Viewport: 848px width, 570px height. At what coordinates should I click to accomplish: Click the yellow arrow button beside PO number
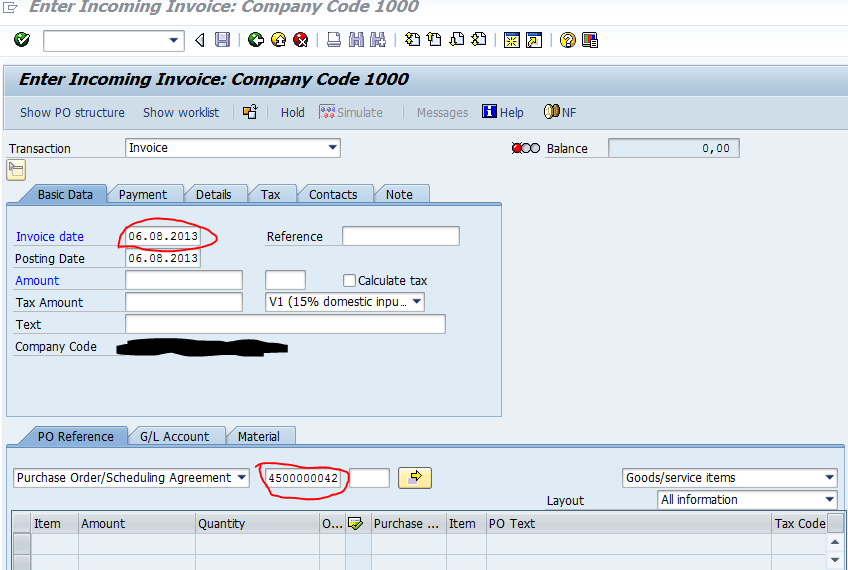415,478
